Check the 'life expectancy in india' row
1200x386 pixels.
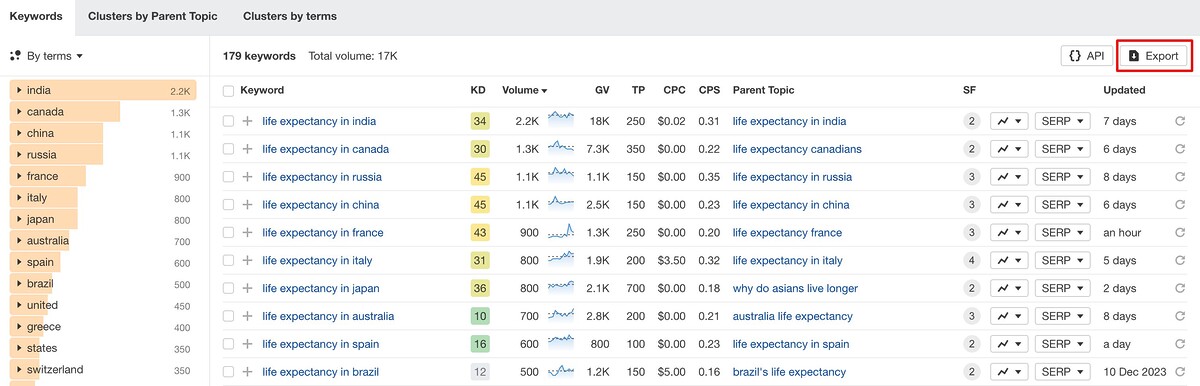(x=229, y=121)
